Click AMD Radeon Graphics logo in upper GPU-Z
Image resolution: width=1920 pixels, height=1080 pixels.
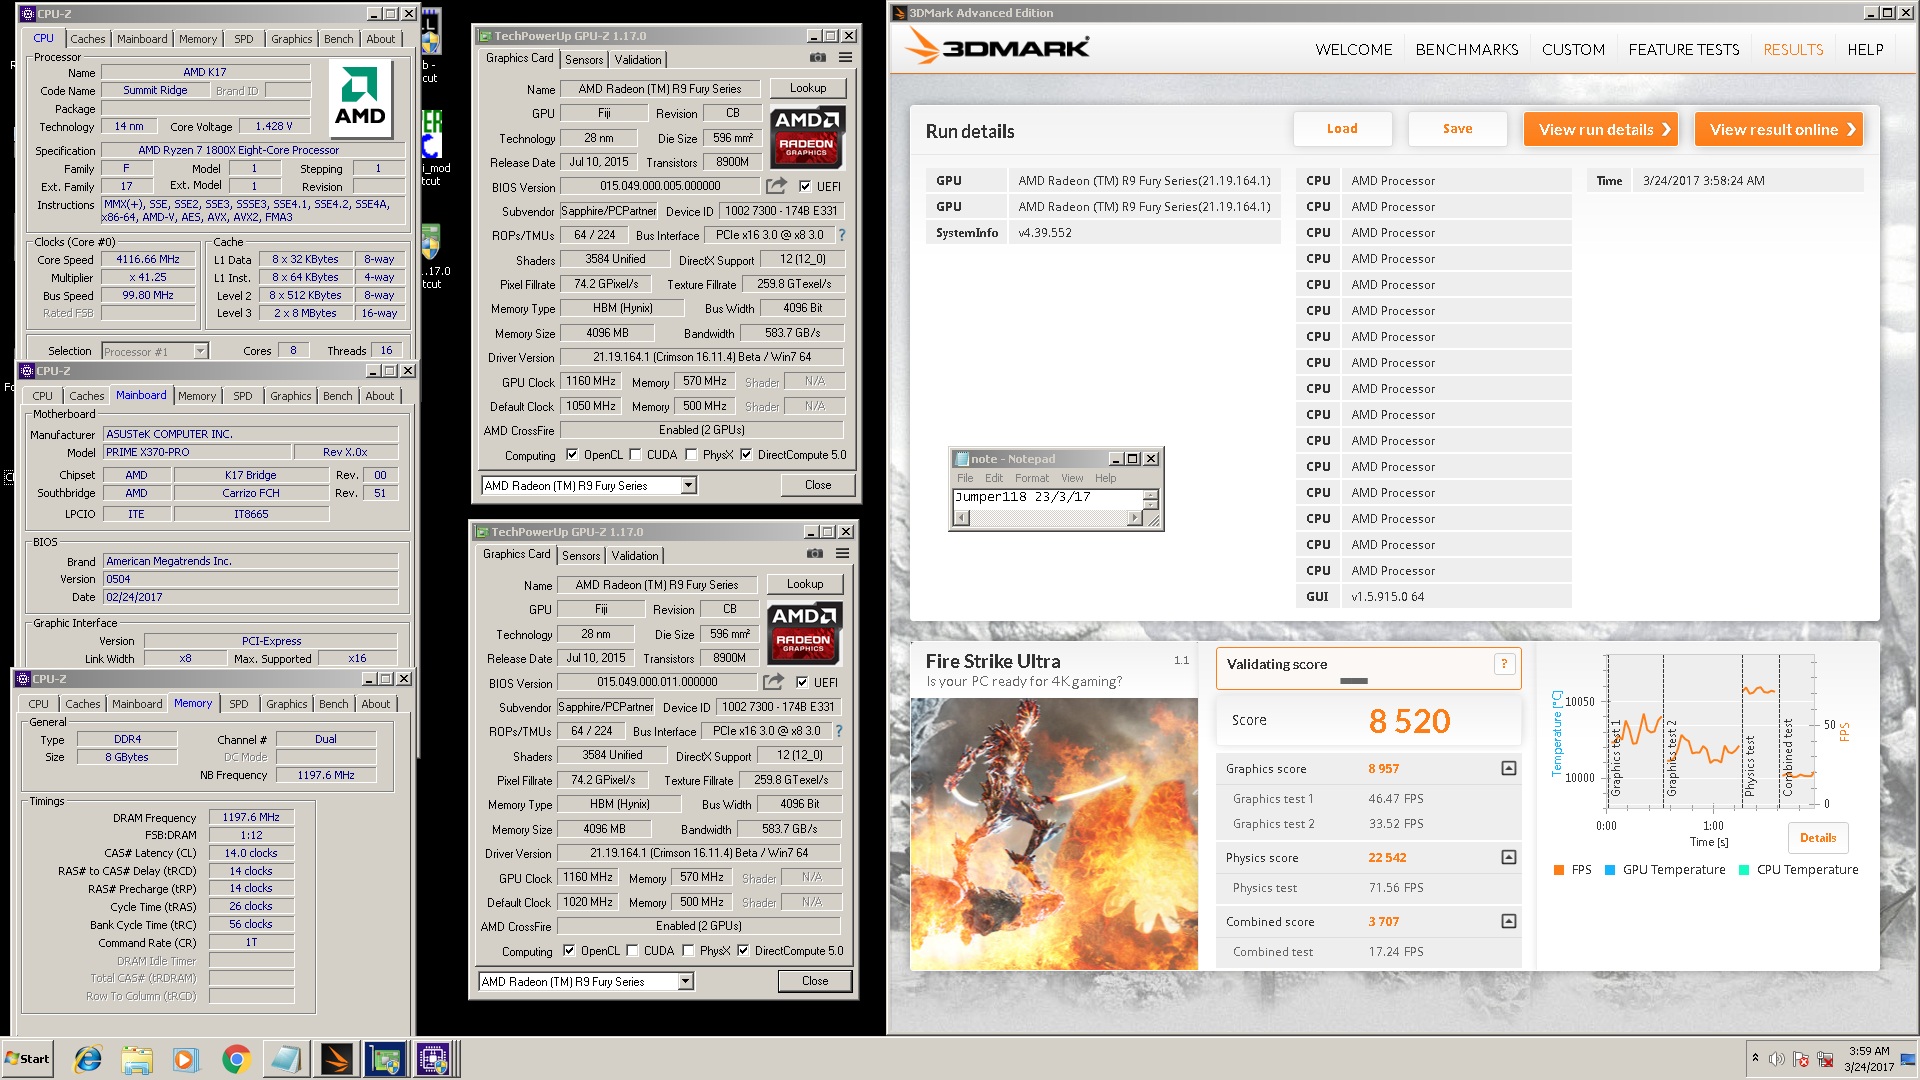806,137
